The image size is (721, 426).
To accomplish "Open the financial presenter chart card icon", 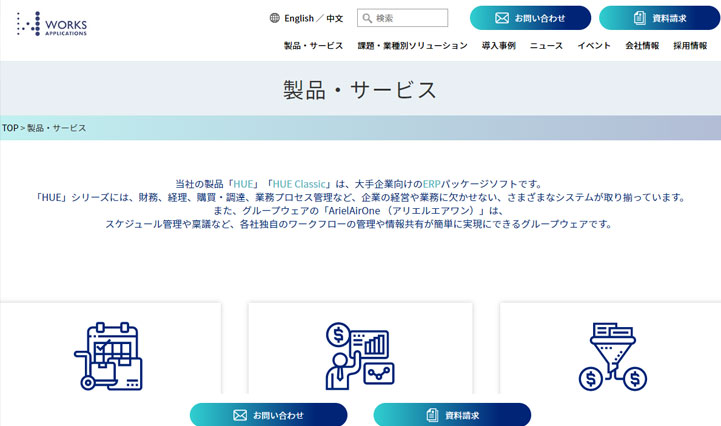I will [x=360, y=356].
